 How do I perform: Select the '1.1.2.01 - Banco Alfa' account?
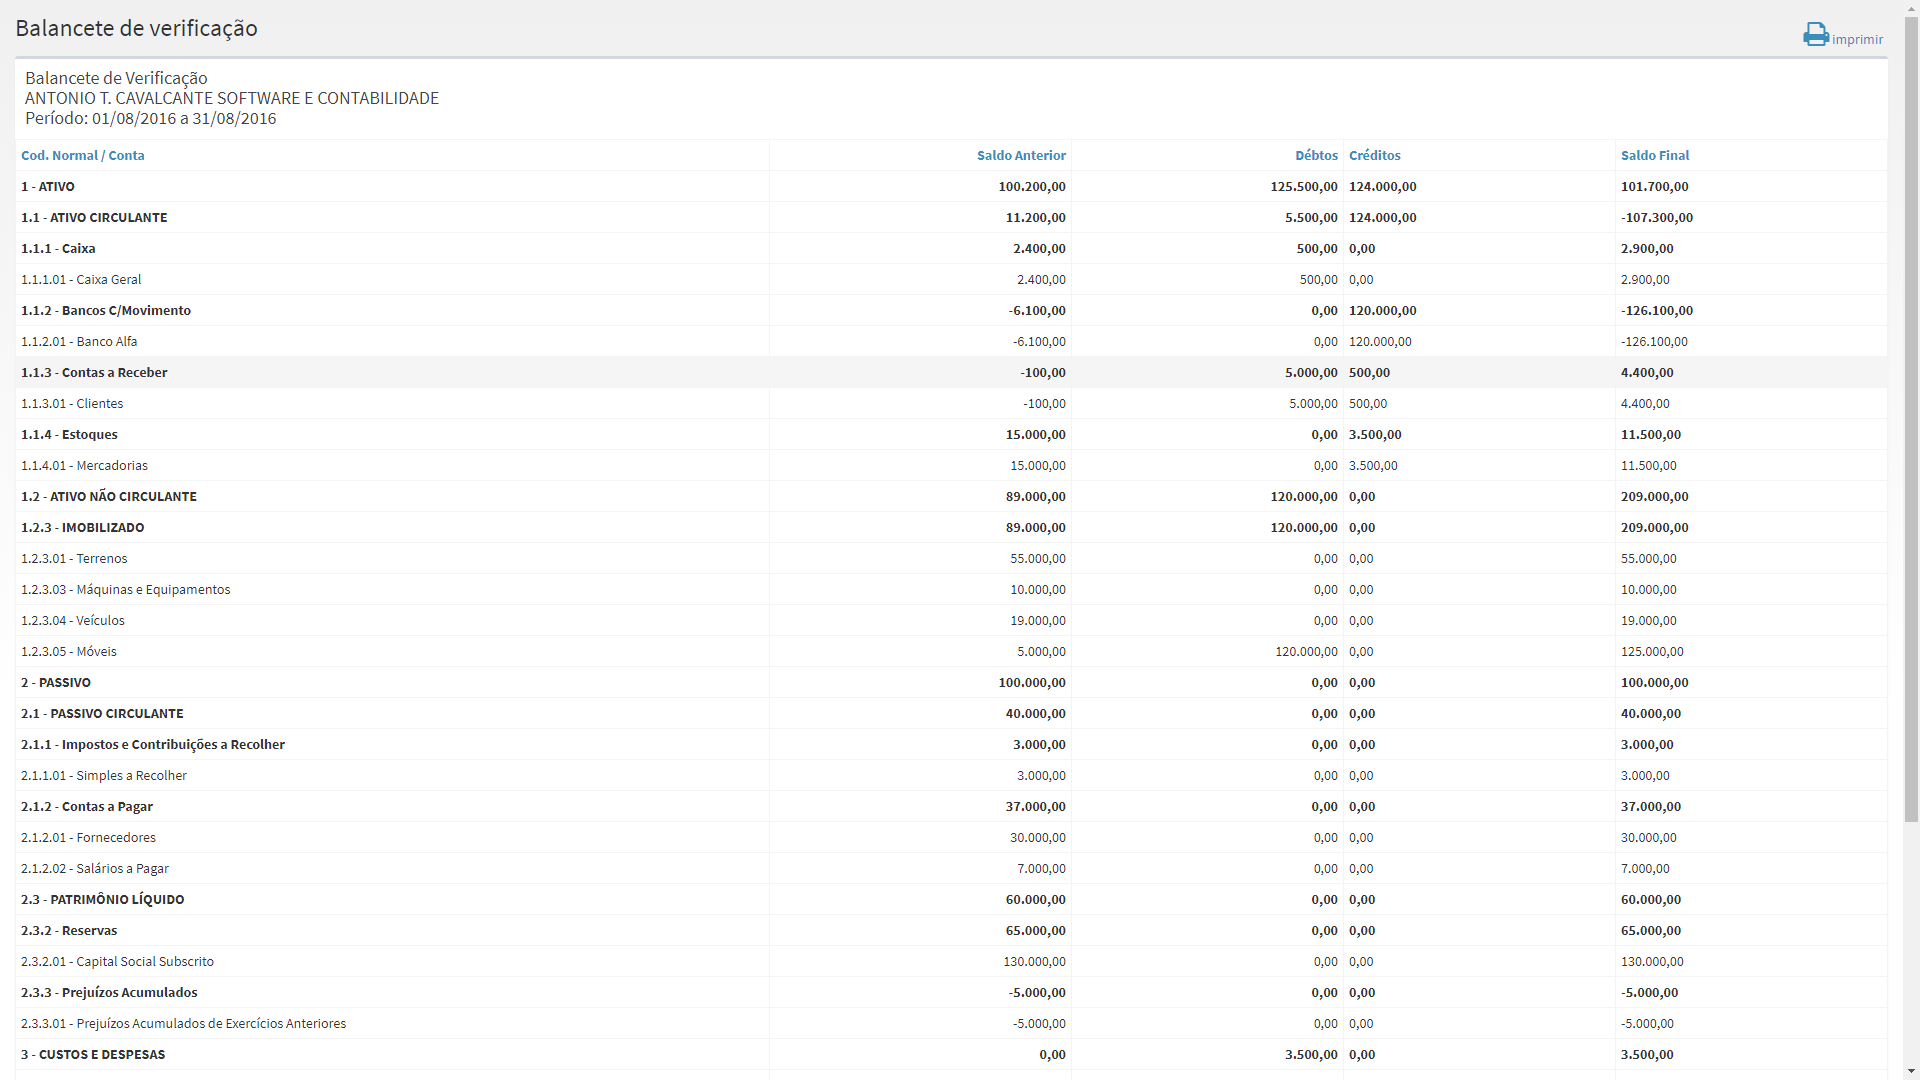pos(951,341)
